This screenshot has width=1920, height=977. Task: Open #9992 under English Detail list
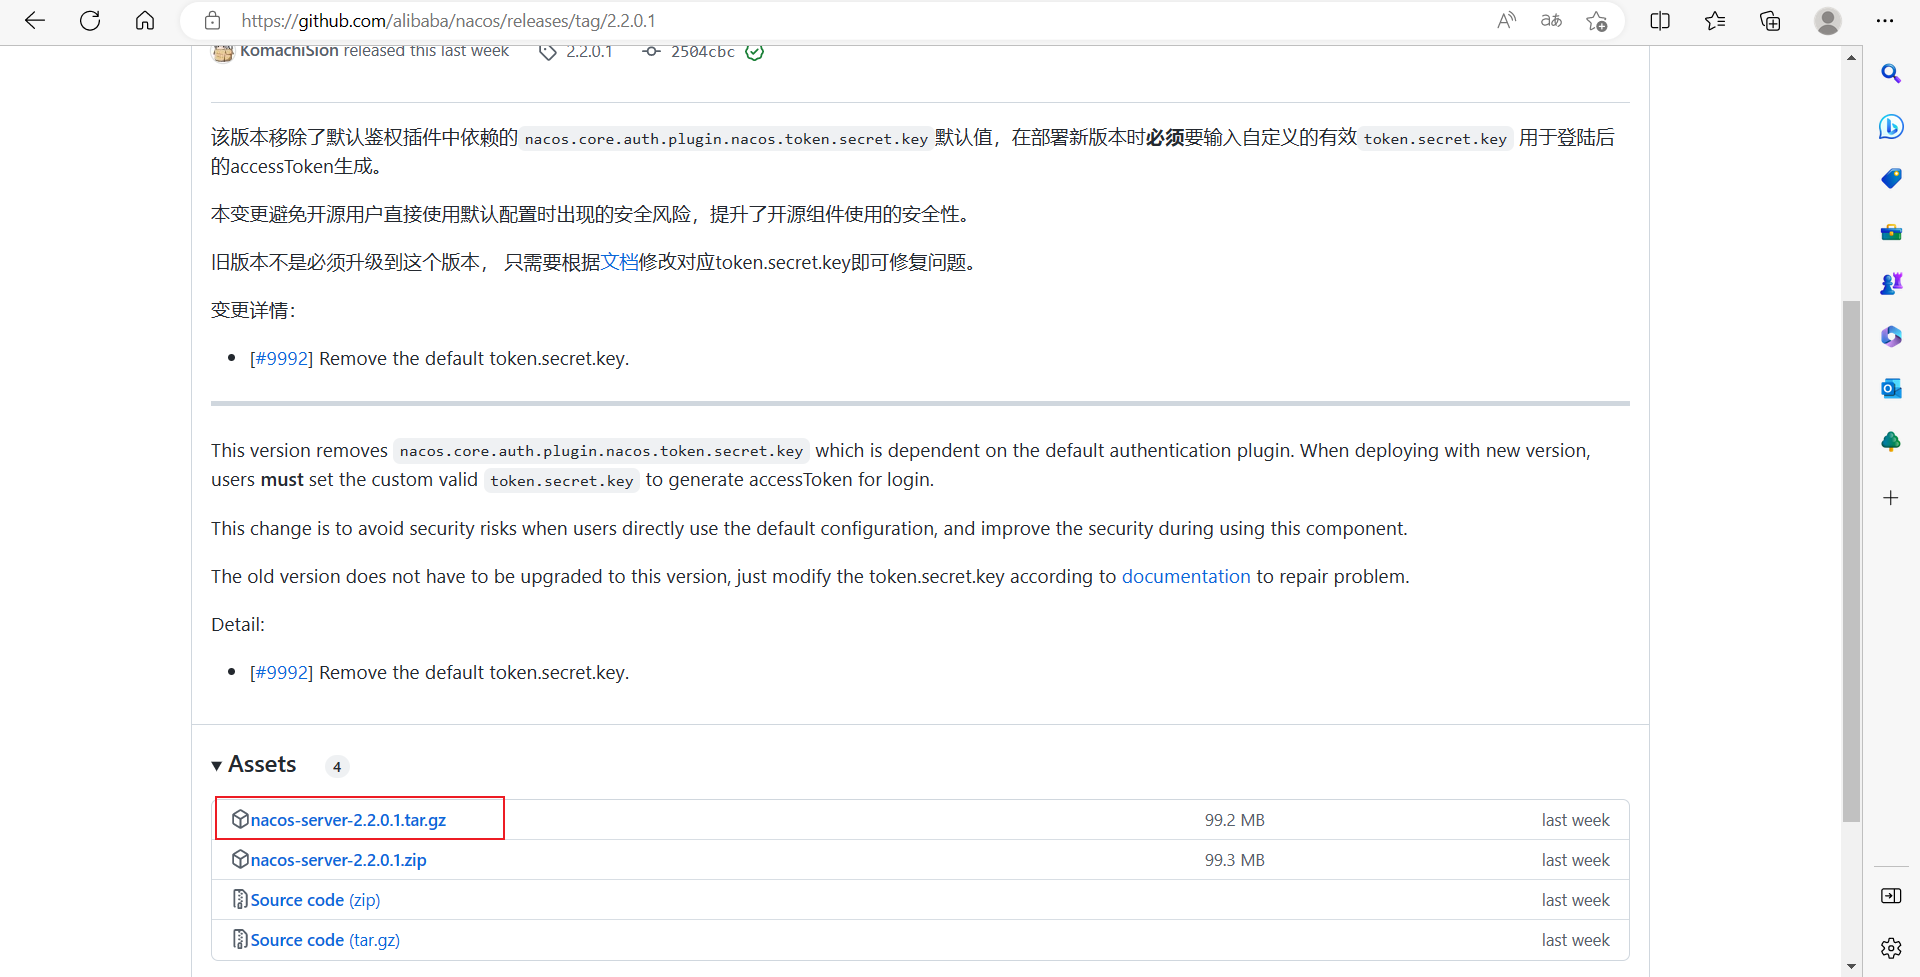281,673
